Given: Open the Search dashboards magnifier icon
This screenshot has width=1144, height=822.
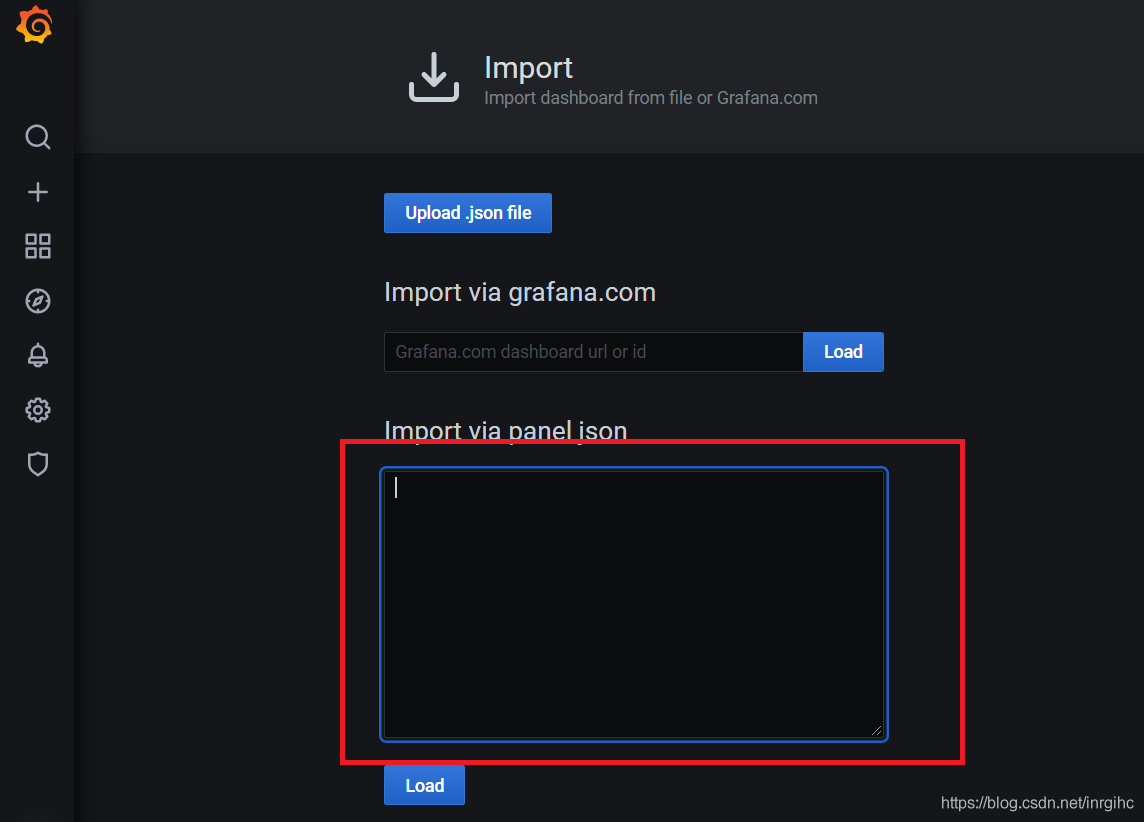Looking at the screenshot, I should pos(38,137).
